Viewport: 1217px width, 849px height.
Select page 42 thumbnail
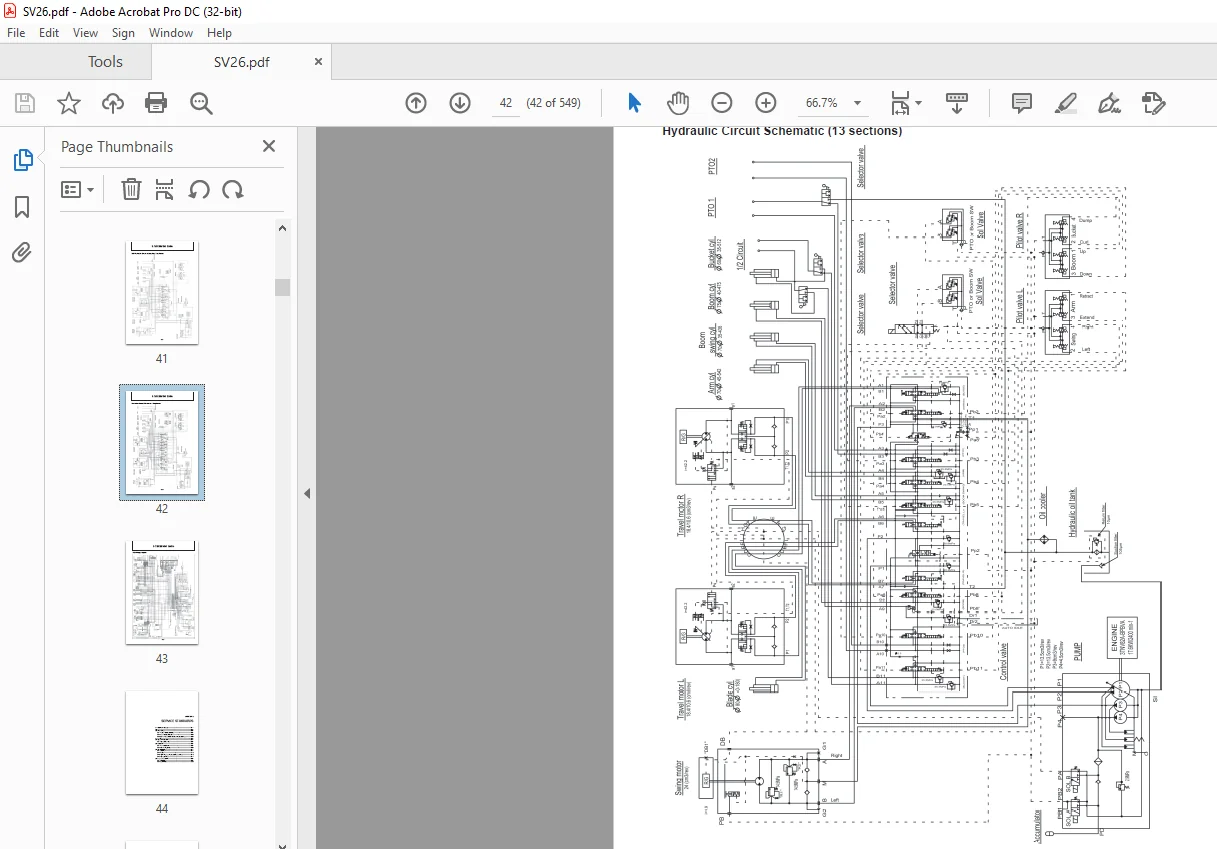[162, 442]
